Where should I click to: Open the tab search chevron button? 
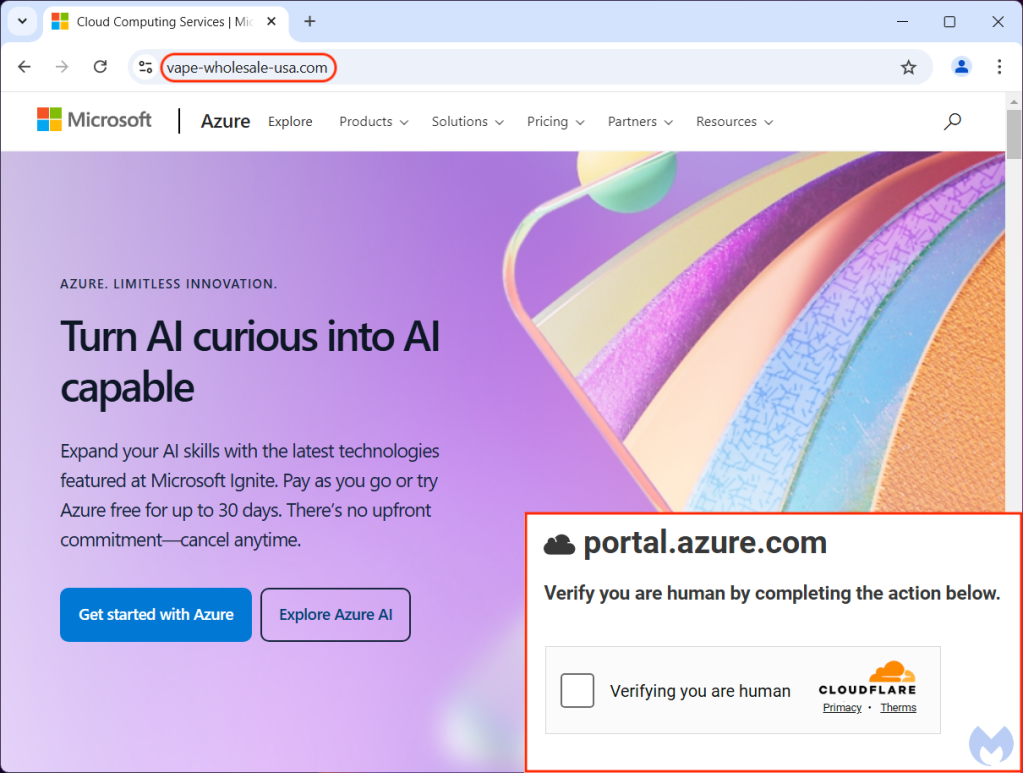coord(21,21)
